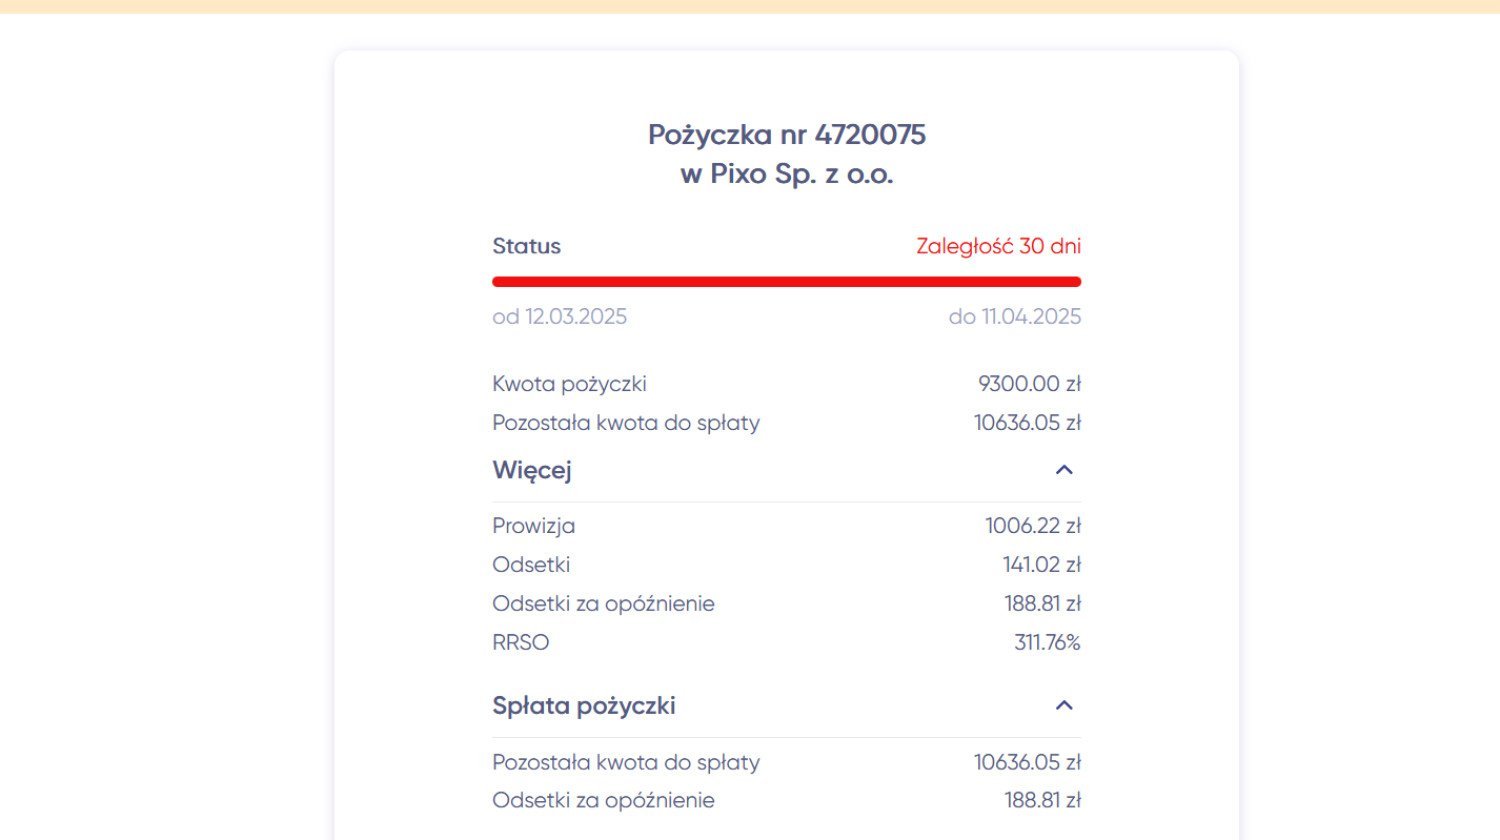The width and height of the screenshot is (1500, 840).
Task: Click the Kwota pożyczki 9300.00 zł value
Action: 1030,384
